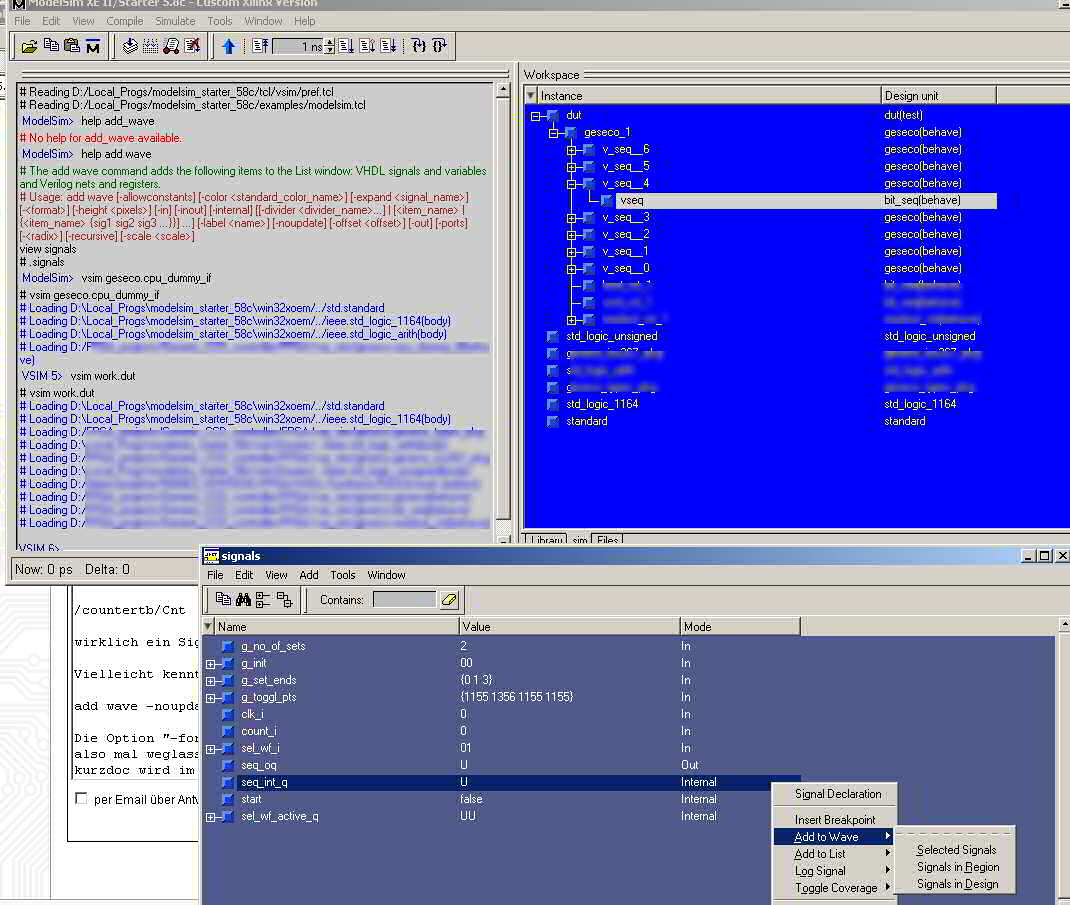Viewport: 1070px width, 905px height.
Task: Expand the v_seq__3 instance
Action: tap(571, 218)
